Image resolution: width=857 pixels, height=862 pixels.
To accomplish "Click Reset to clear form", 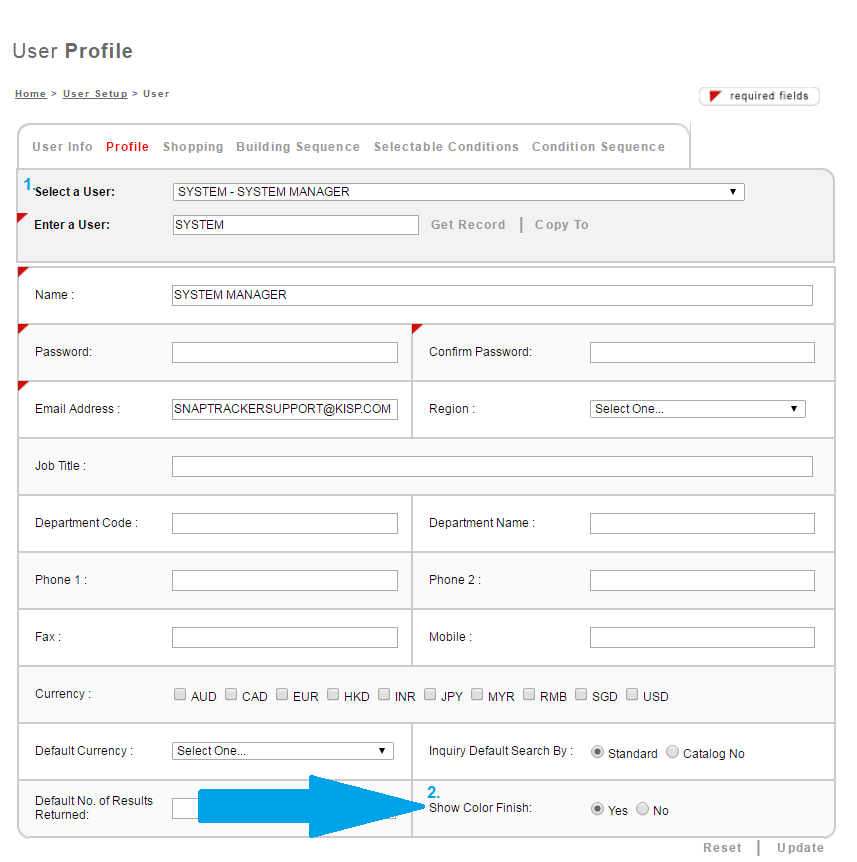I will [722, 848].
